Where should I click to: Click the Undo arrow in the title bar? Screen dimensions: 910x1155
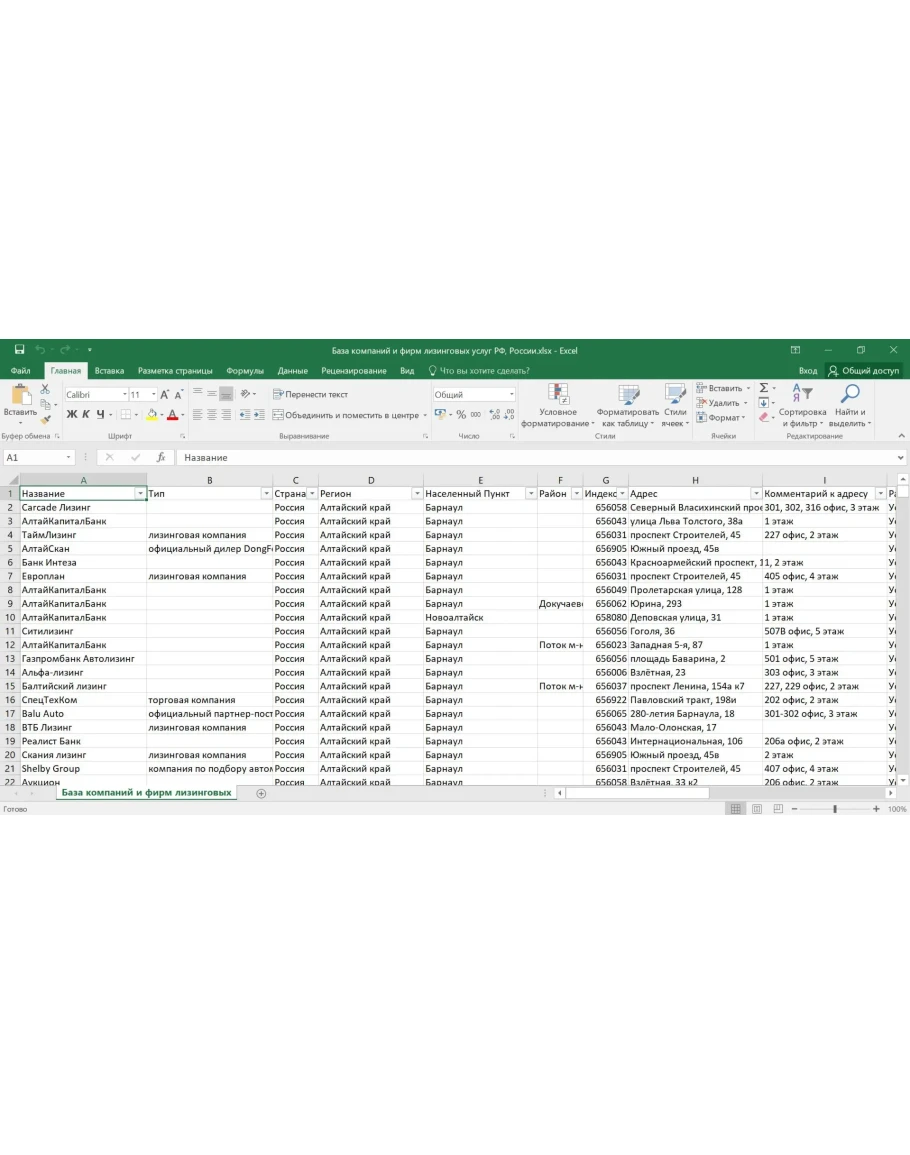tap(40, 350)
